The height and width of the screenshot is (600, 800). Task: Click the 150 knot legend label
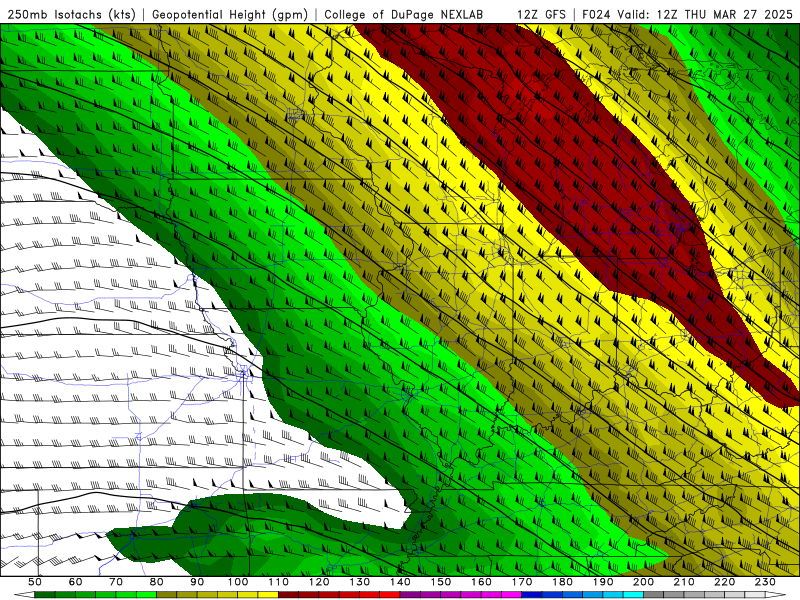pos(441,582)
